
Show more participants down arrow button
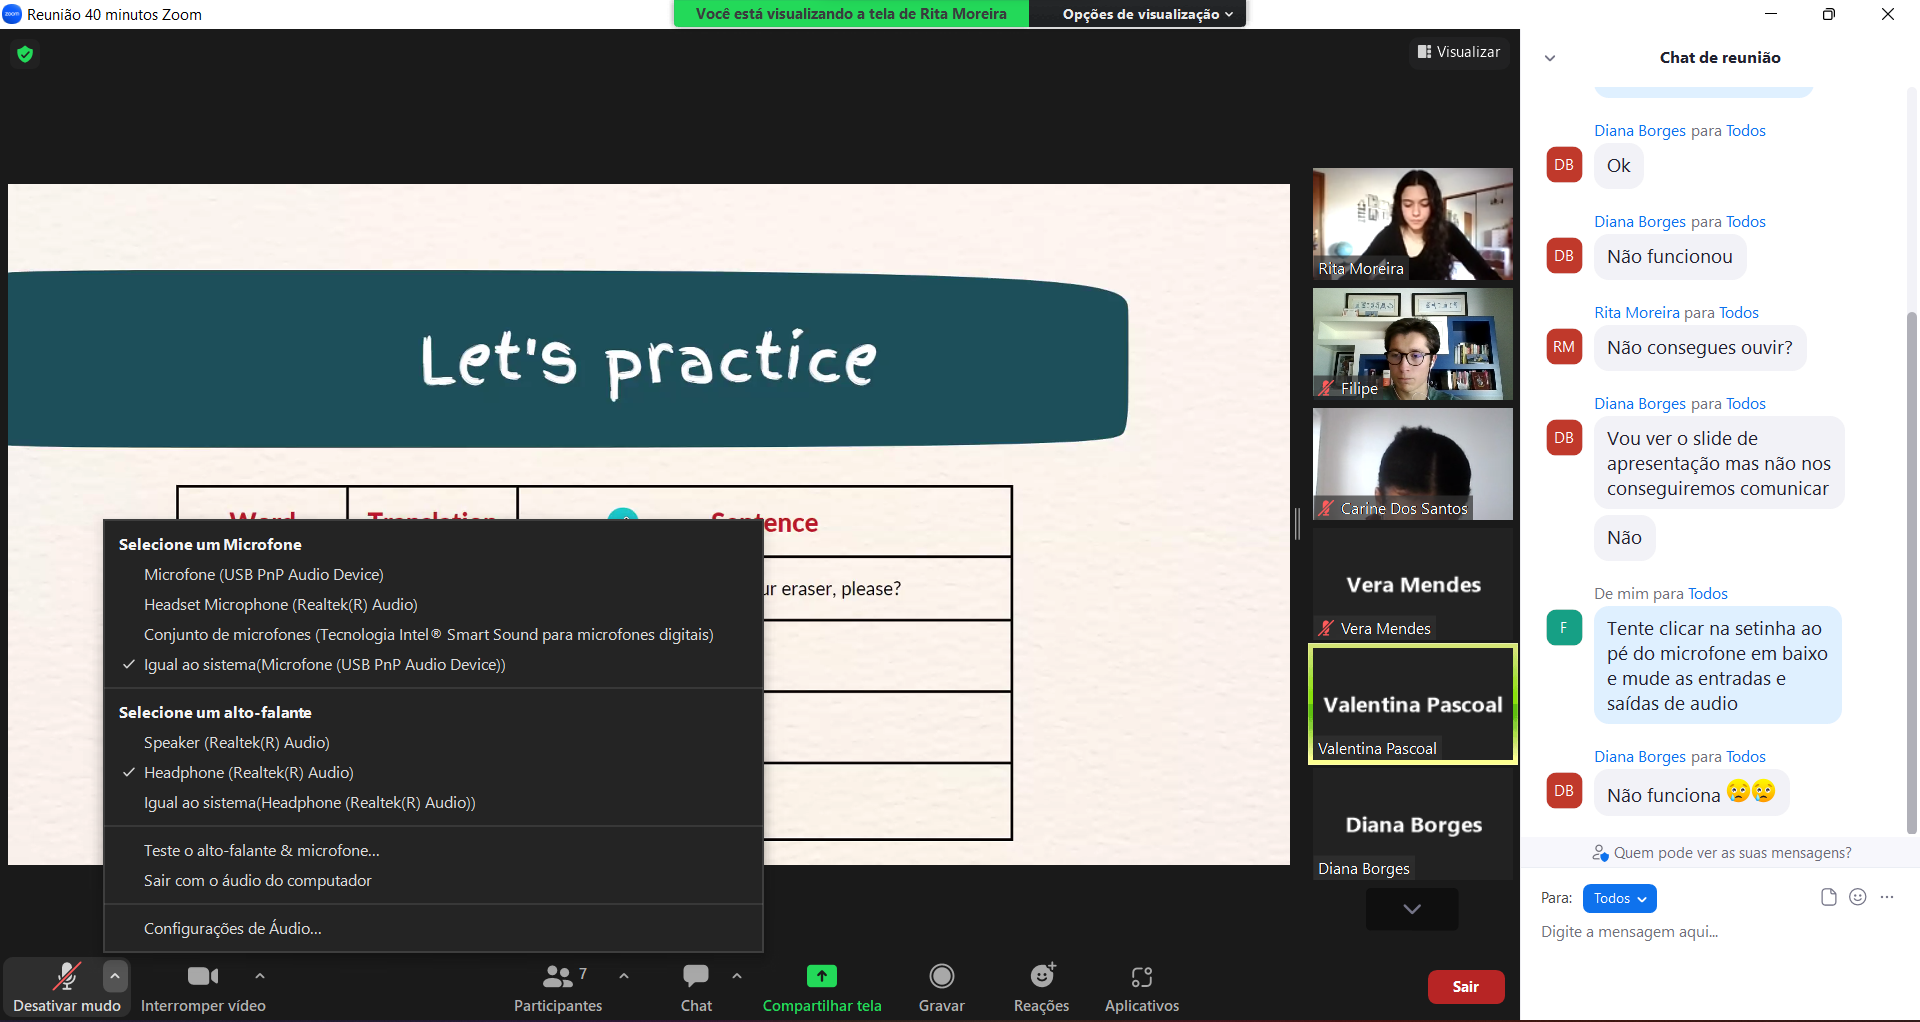[1412, 909]
